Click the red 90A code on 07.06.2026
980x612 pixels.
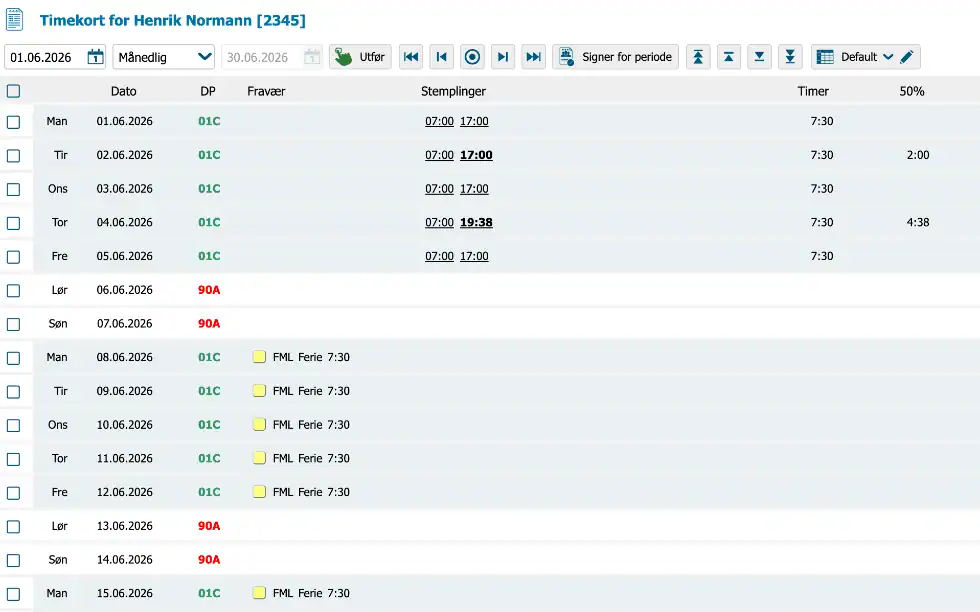click(x=209, y=324)
